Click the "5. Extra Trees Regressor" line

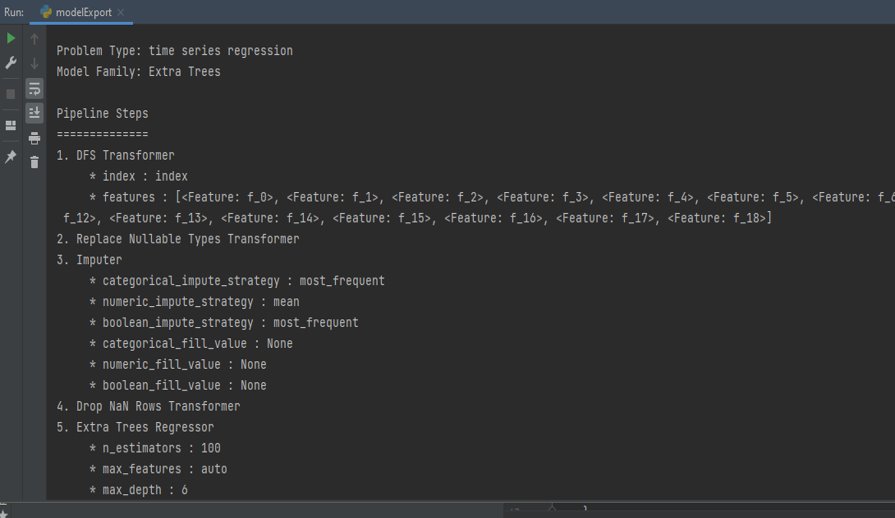click(135, 427)
